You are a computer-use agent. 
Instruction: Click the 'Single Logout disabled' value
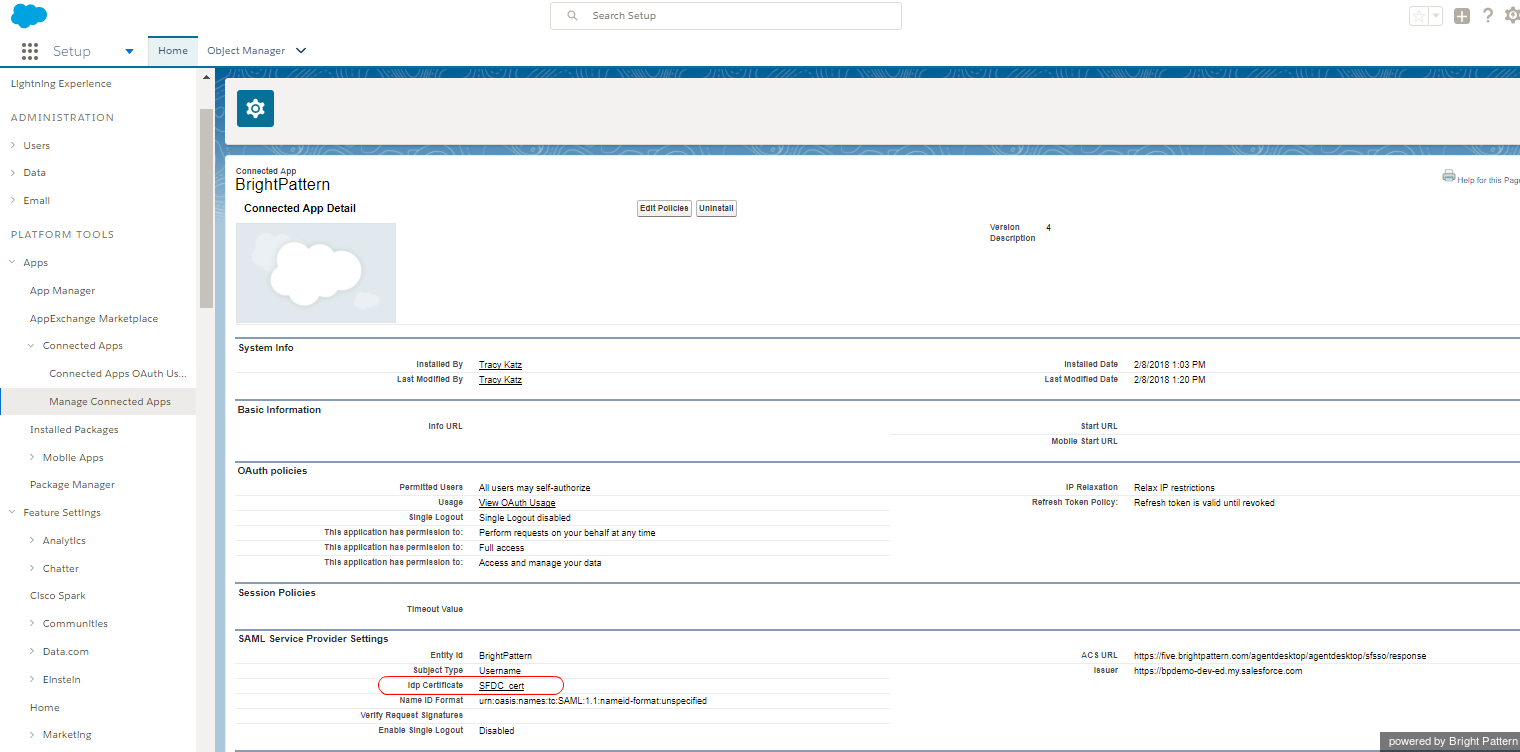point(525,518)
